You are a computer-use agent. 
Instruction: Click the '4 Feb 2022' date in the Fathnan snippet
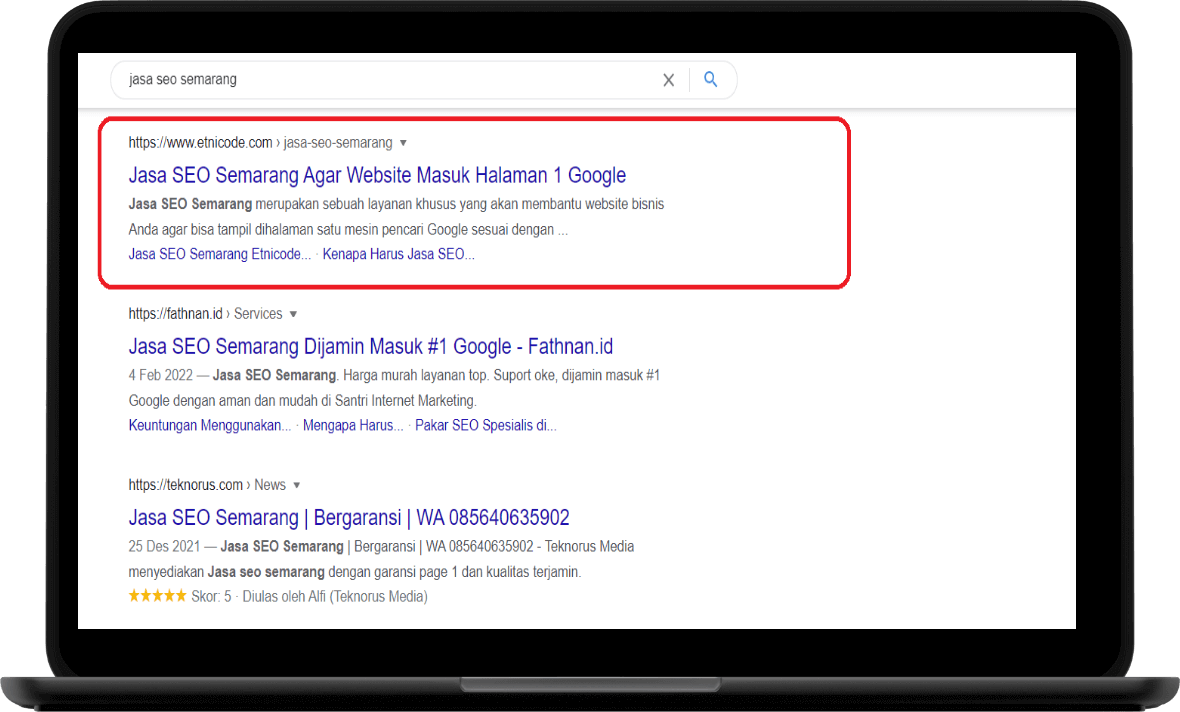click(x=160, y=376)
